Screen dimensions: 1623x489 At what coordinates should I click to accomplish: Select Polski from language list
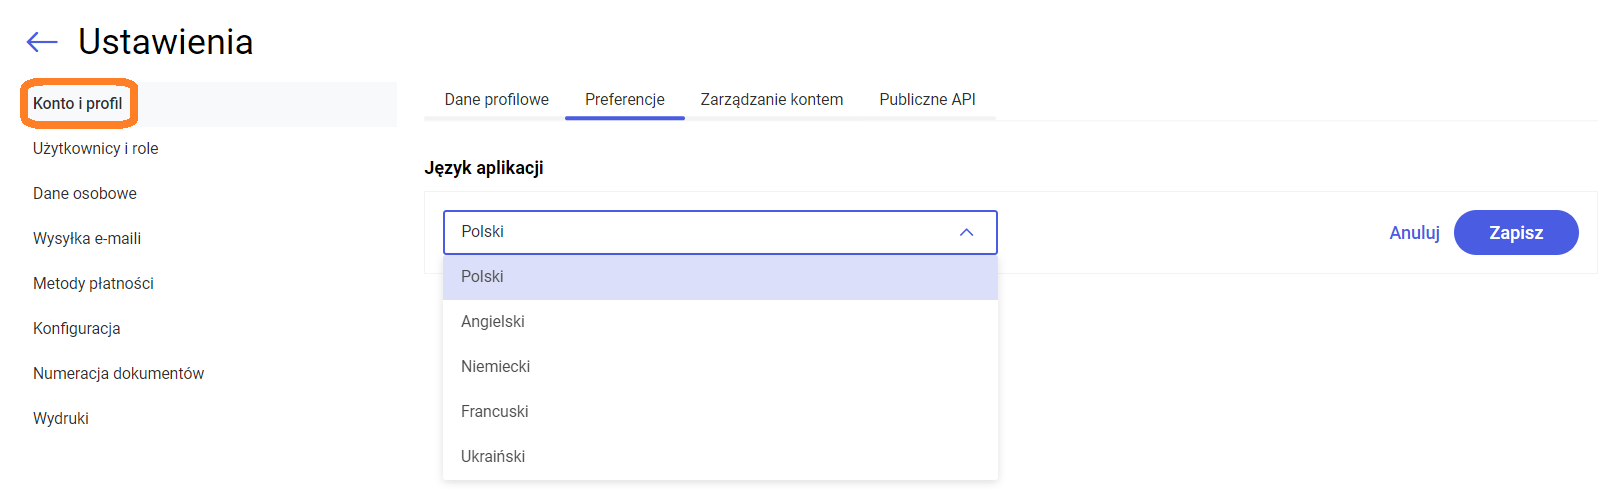tap(482, 277)
